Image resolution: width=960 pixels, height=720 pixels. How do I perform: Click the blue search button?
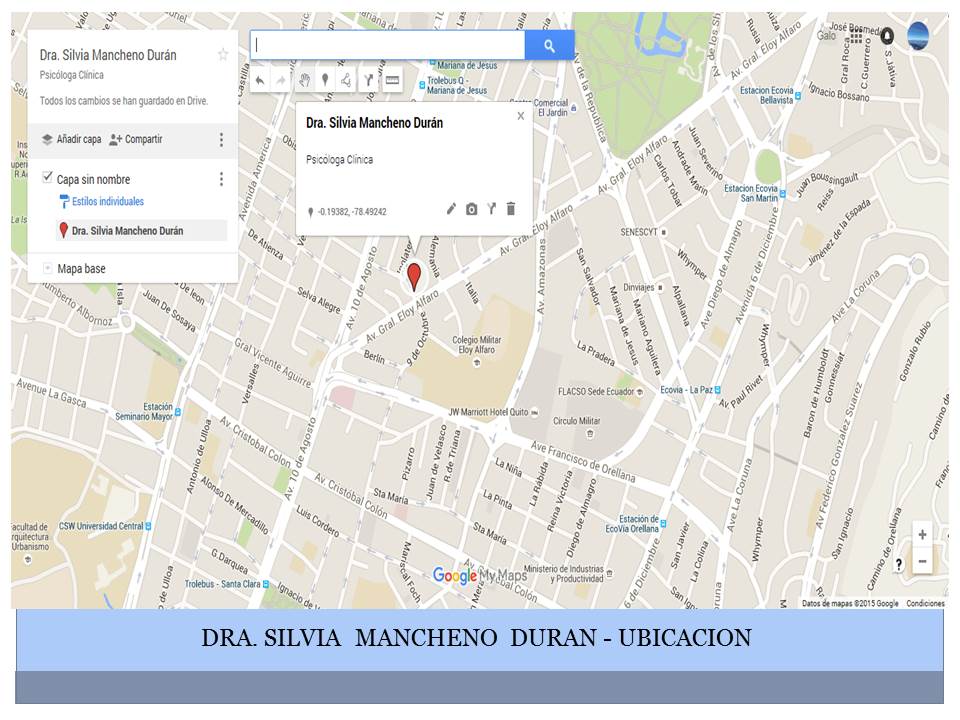tap(549, 45)
